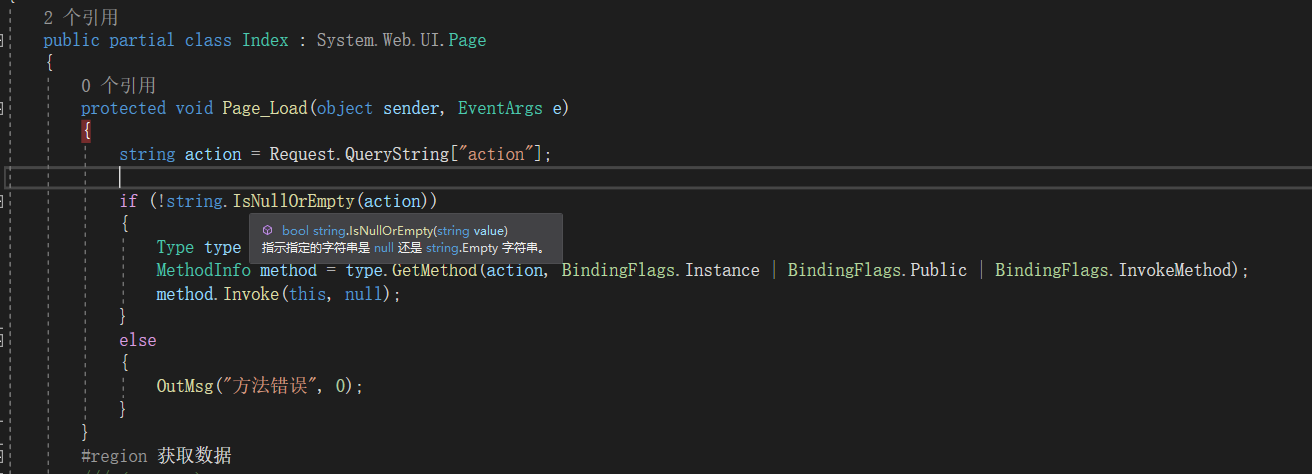1312x474 pixels.
Task: Click the MethodInfo type name
Action: click(204, 270)
